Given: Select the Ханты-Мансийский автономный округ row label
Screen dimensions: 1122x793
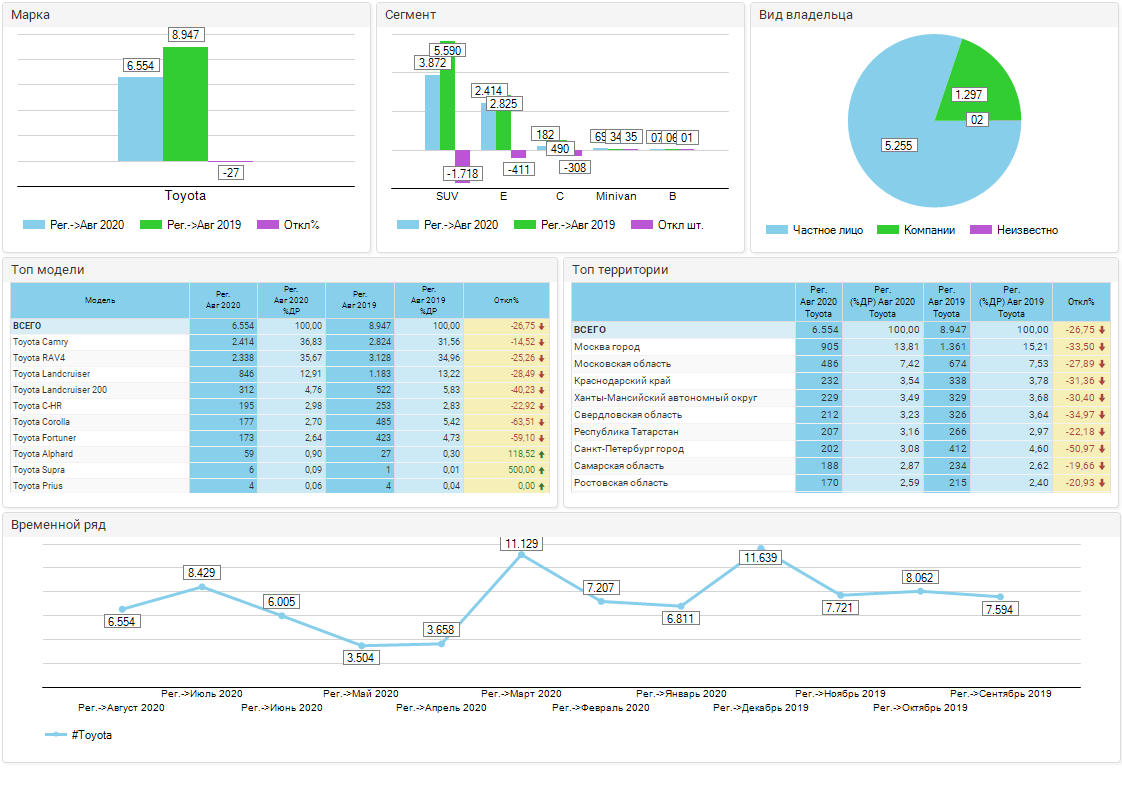Looking at the screenshot, I should point(665,398).
